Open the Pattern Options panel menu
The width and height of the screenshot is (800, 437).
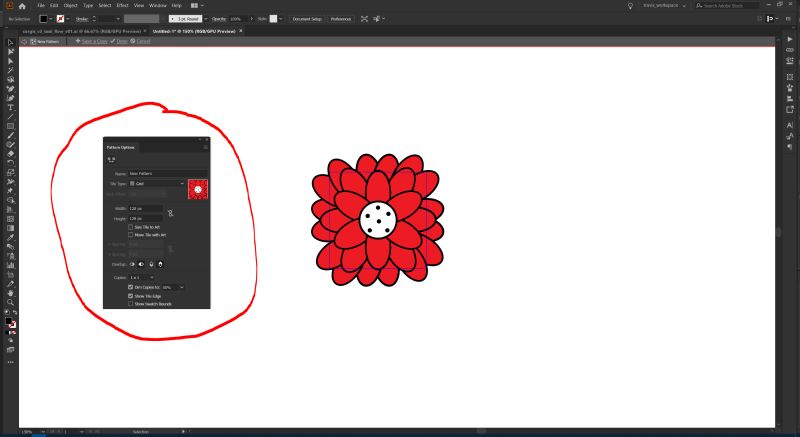tap(206, 147)
